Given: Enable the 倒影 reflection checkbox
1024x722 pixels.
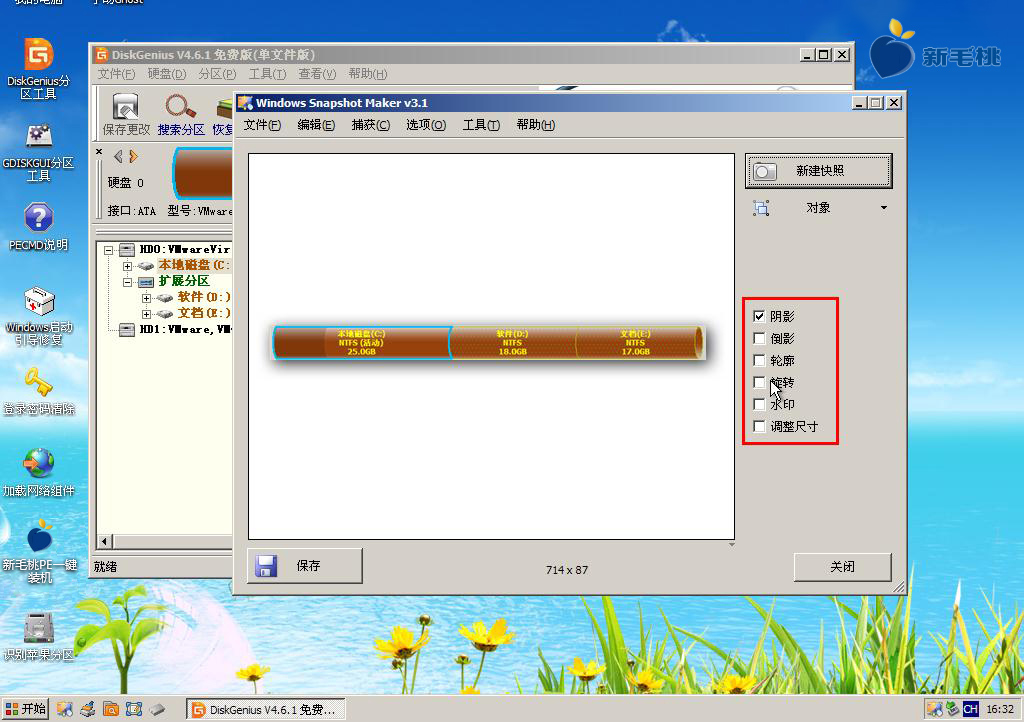Looking at the screenshot, I should point(759,338).
